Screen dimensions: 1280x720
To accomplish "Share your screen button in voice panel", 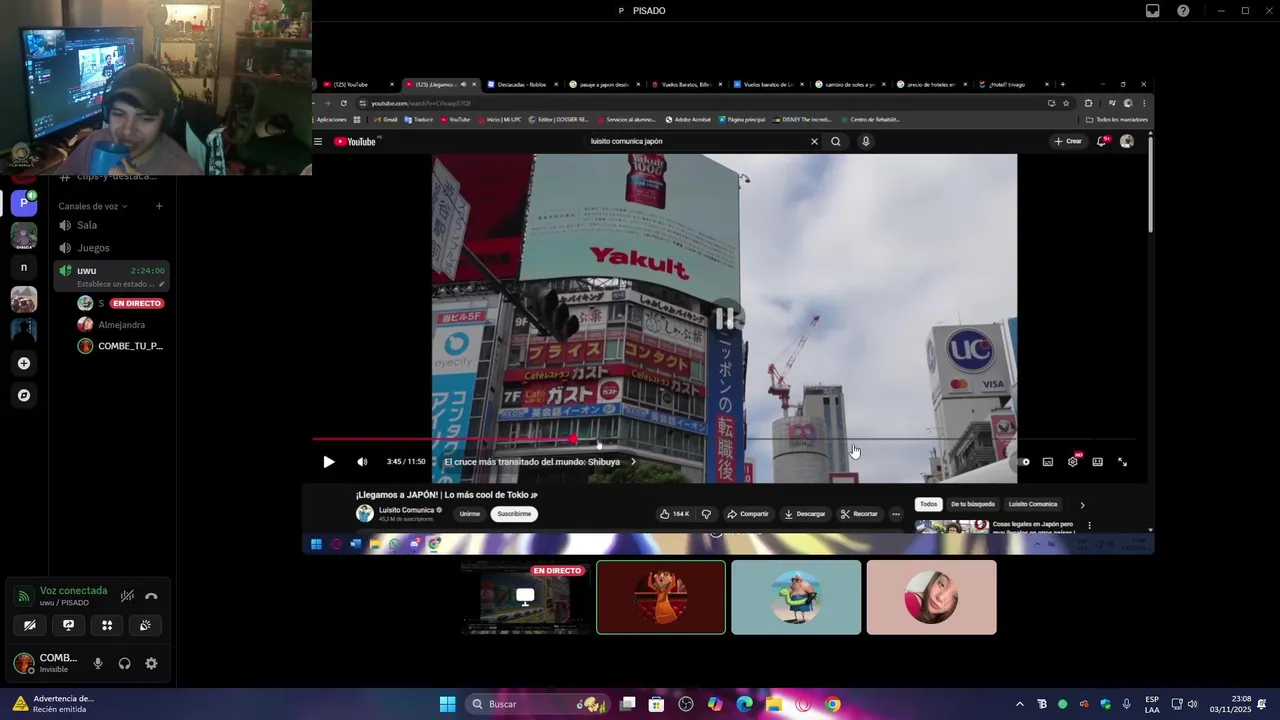I will (x=68, y=625).
